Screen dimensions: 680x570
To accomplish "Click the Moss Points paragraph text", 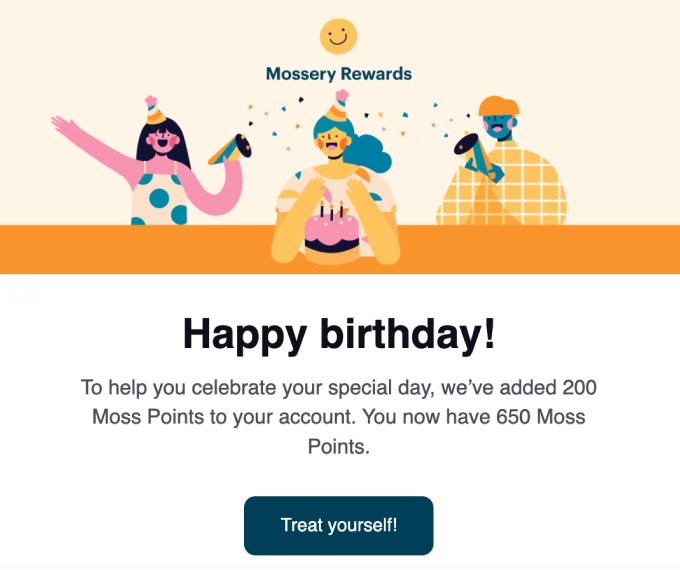I will 339,417.
